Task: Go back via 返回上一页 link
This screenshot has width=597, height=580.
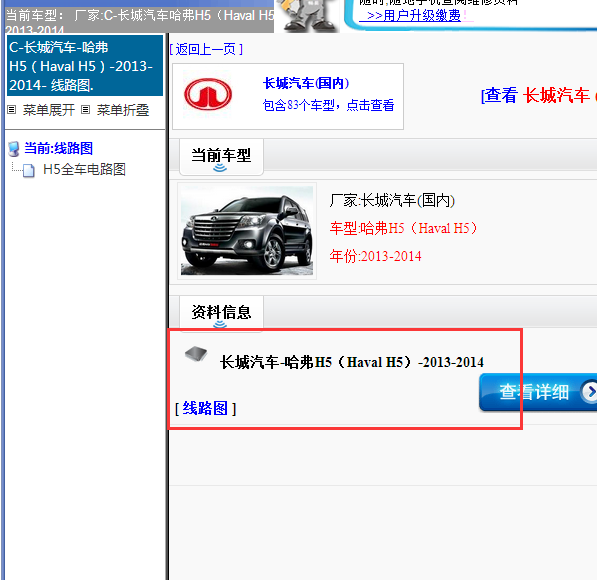Action: click(x=206, y=49)
